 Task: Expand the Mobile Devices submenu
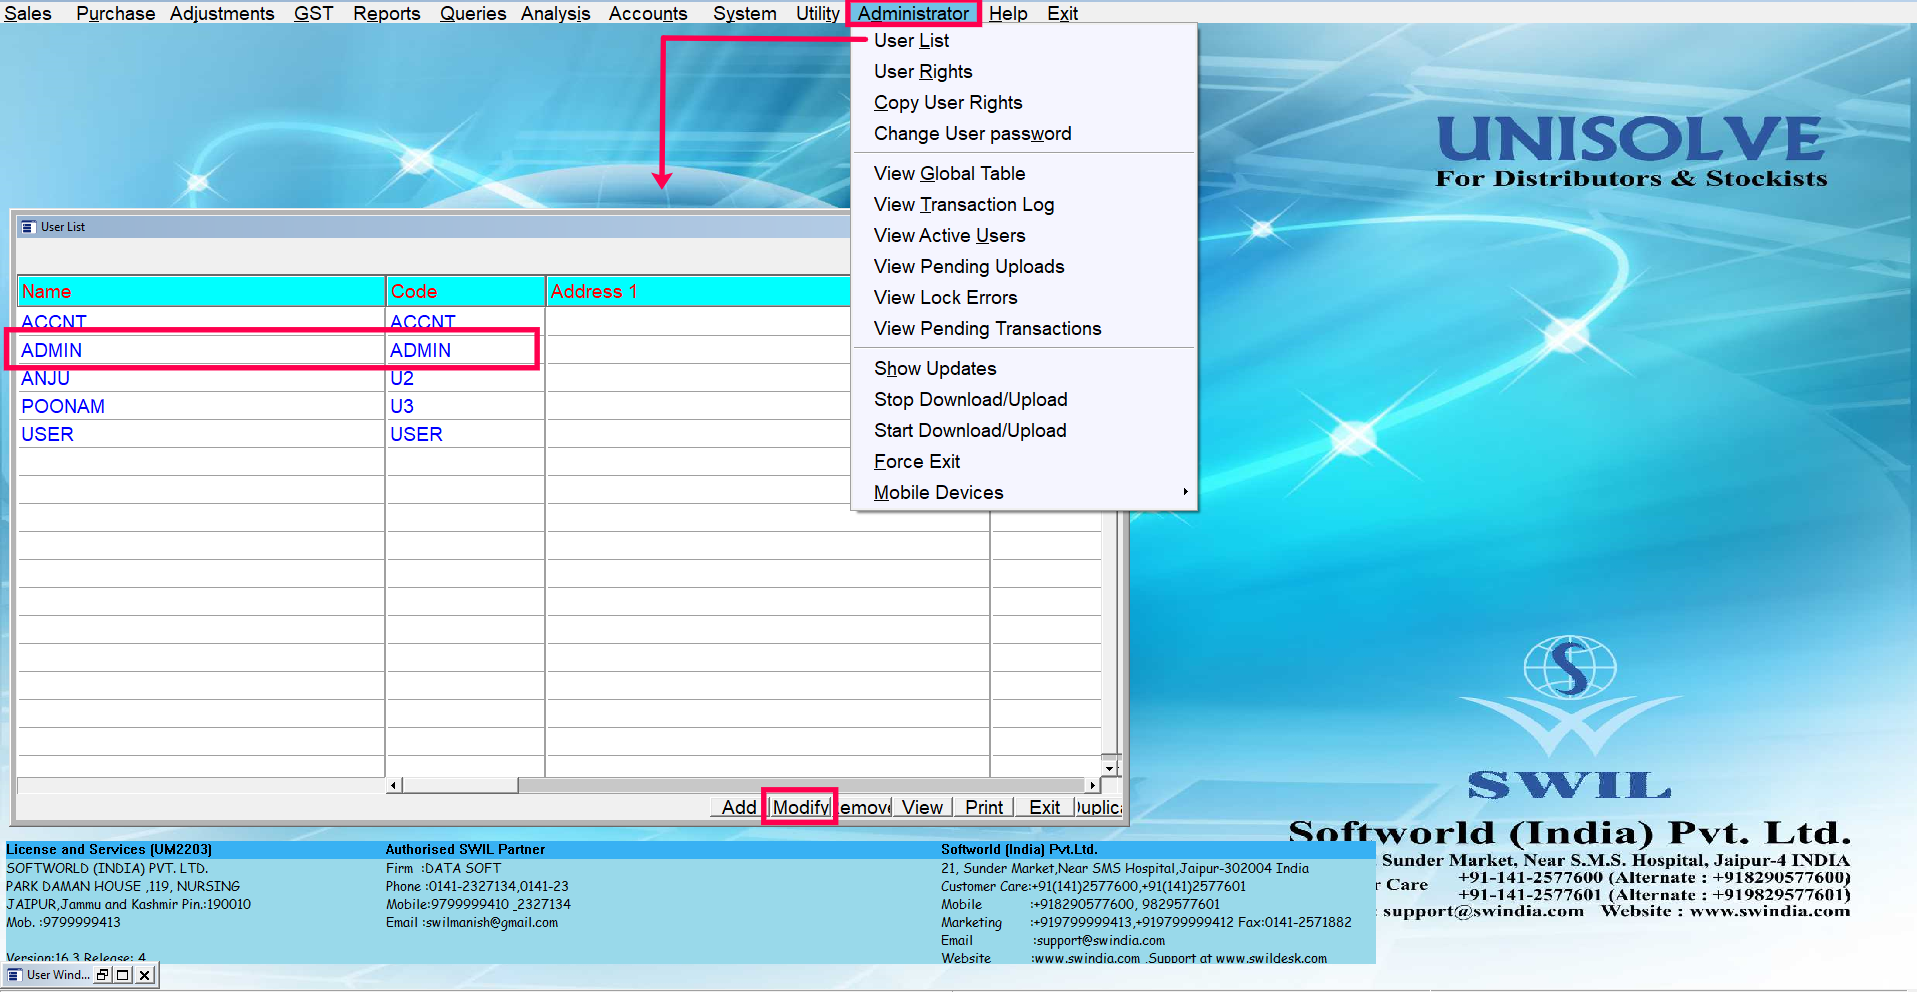click(x=1023, y=492)
